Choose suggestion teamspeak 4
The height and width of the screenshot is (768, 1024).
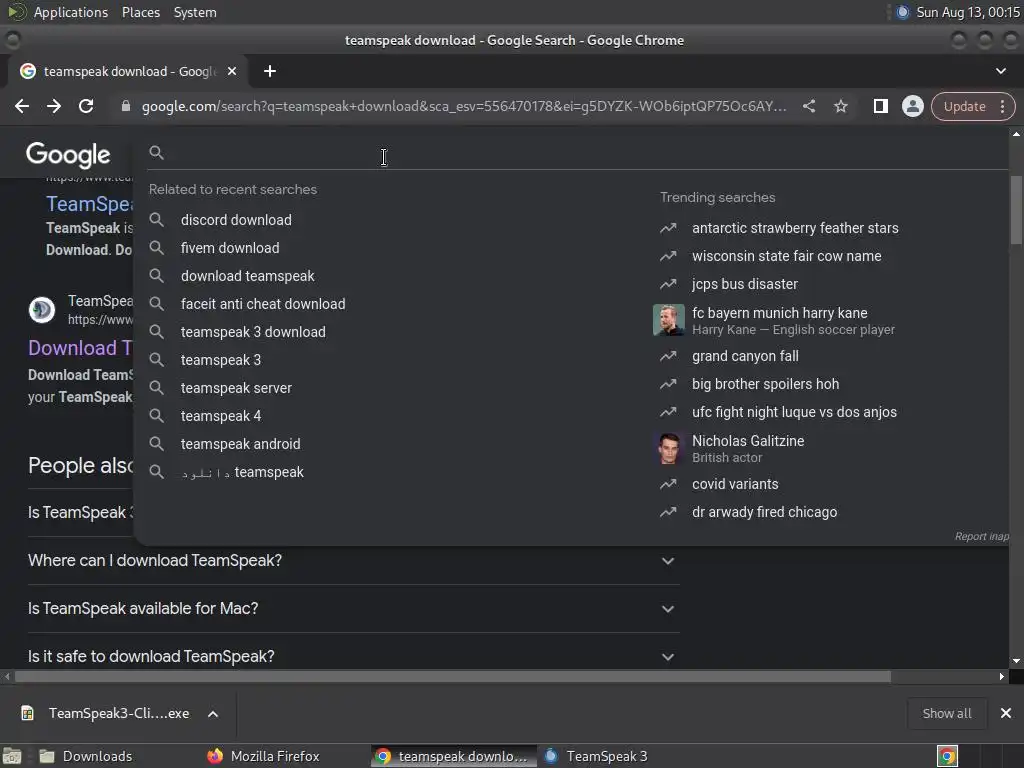coord(221,417)
